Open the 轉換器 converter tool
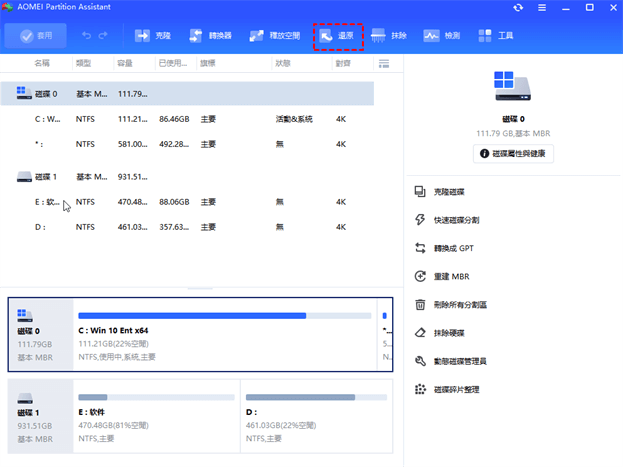 tap(211, 36)
